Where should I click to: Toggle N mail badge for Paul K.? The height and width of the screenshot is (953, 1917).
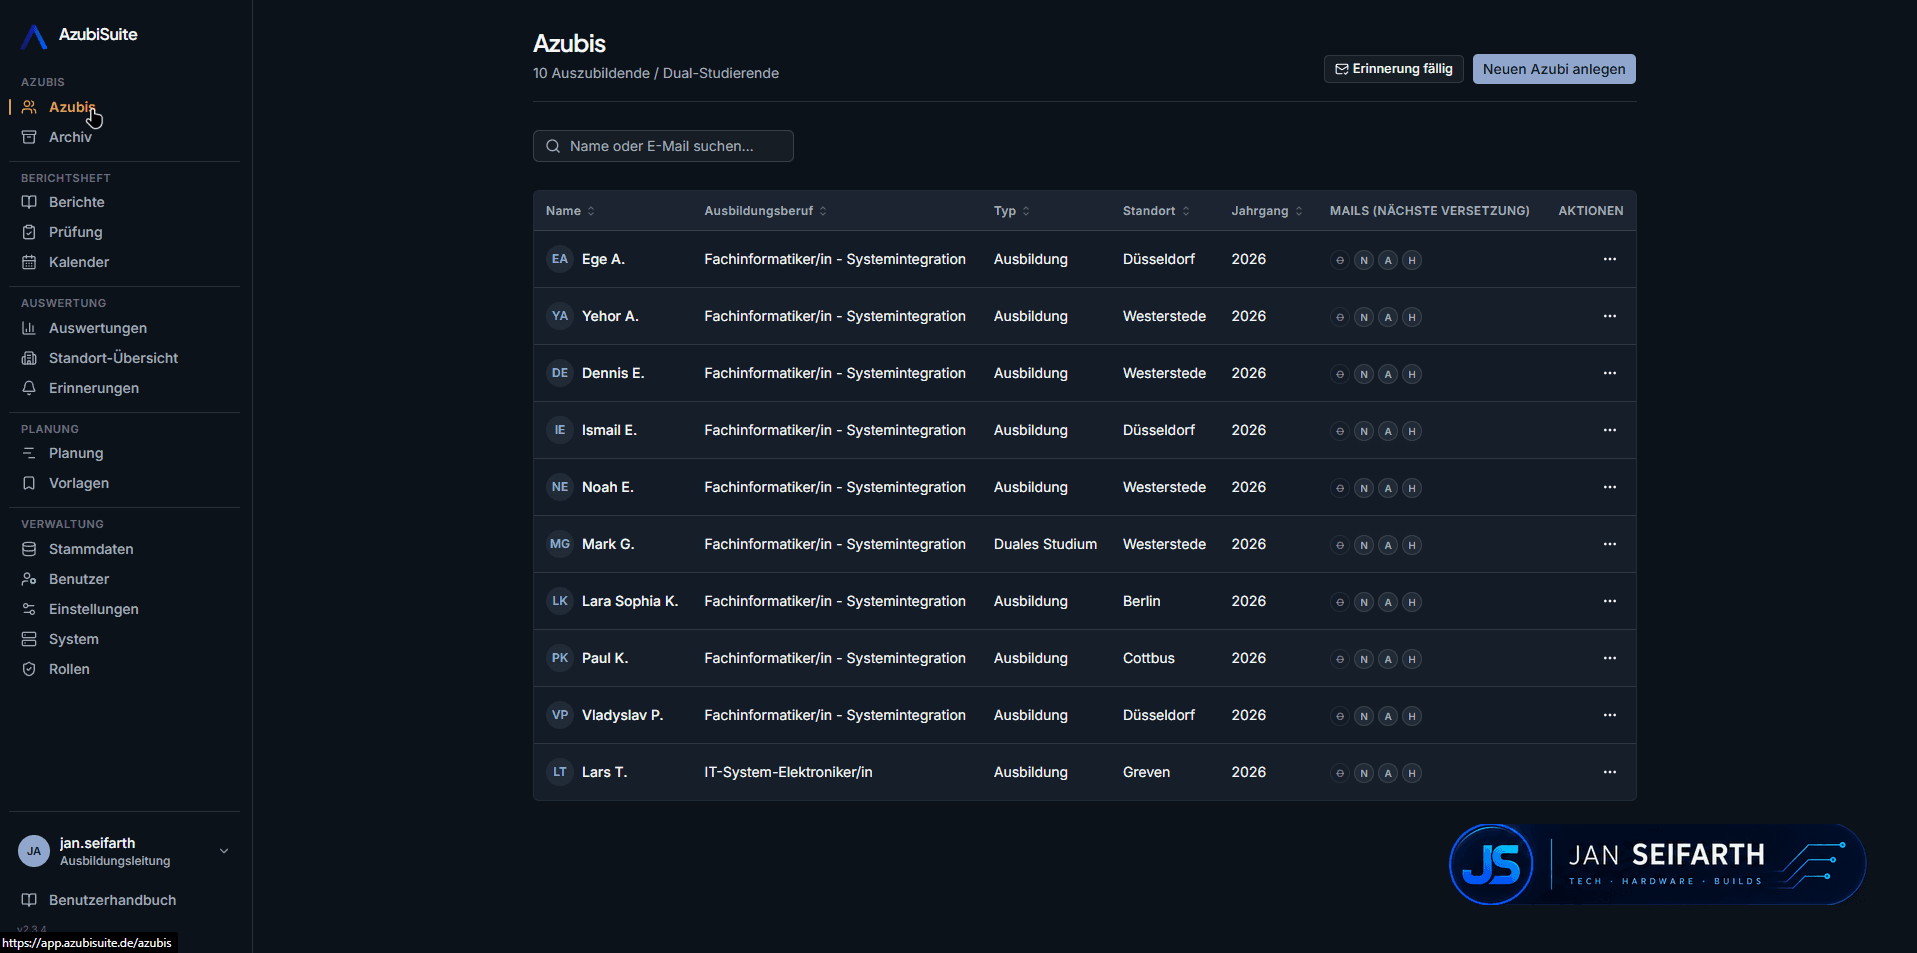click(x=1364, y=659)
